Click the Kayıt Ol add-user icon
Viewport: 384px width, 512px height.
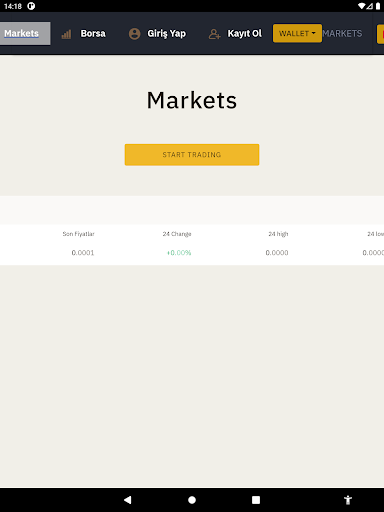(x=214, y=34)
